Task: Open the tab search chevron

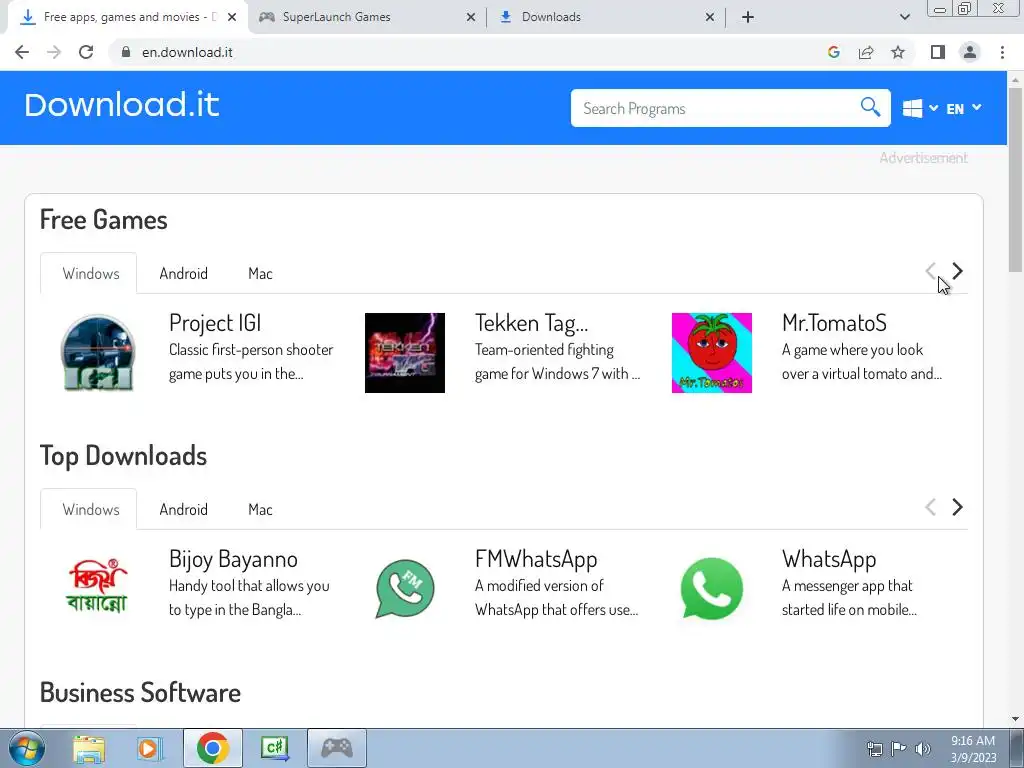Action: [x=904, y=17]
